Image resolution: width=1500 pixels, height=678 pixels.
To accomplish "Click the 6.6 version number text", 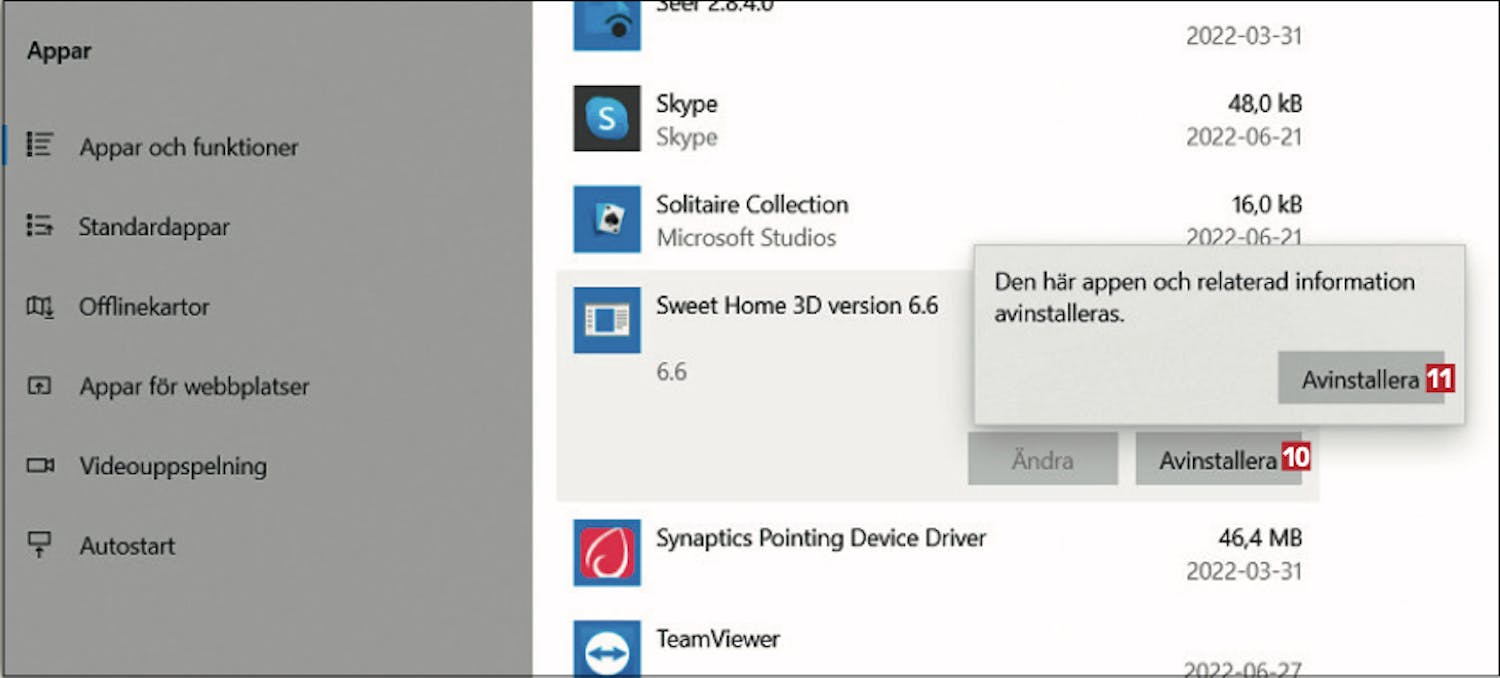I will [x=671, y=372].
